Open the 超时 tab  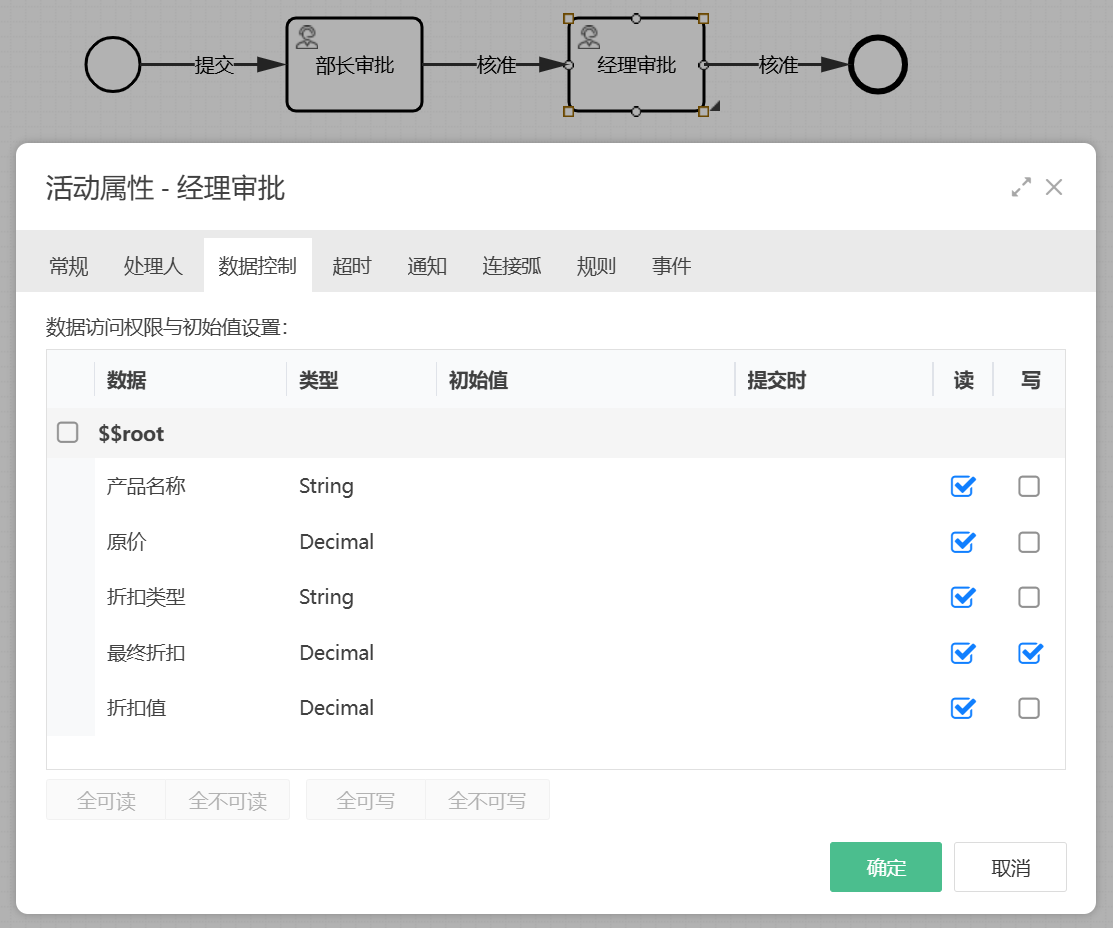351,266
